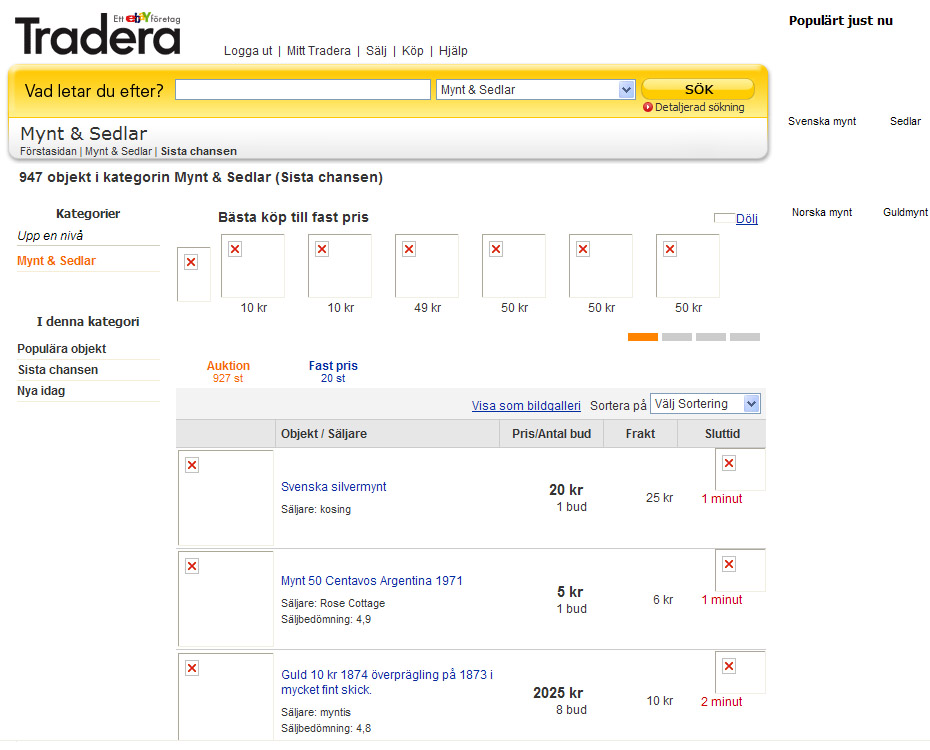Click into the search text field
Viewport: 930px width, 750px height.
(x=302, y=90)
